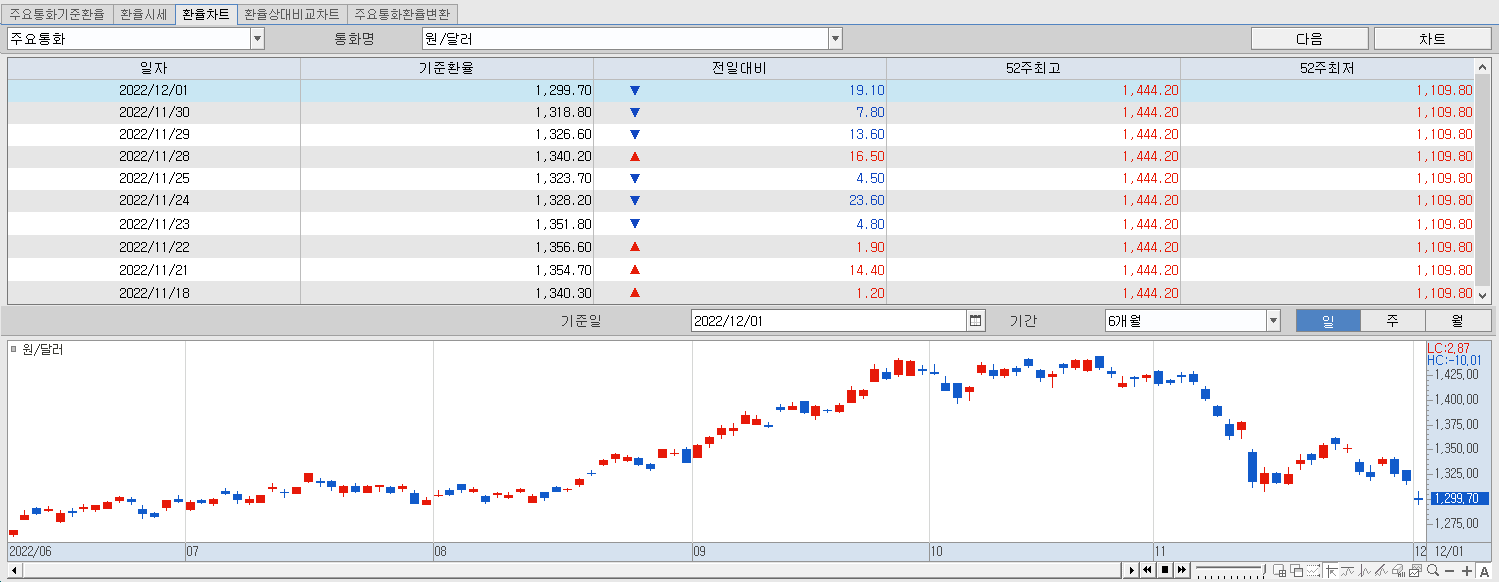Click the table scrollbar down arrow
Viewport: 1499px width, 582px height.
(1482, 296)
